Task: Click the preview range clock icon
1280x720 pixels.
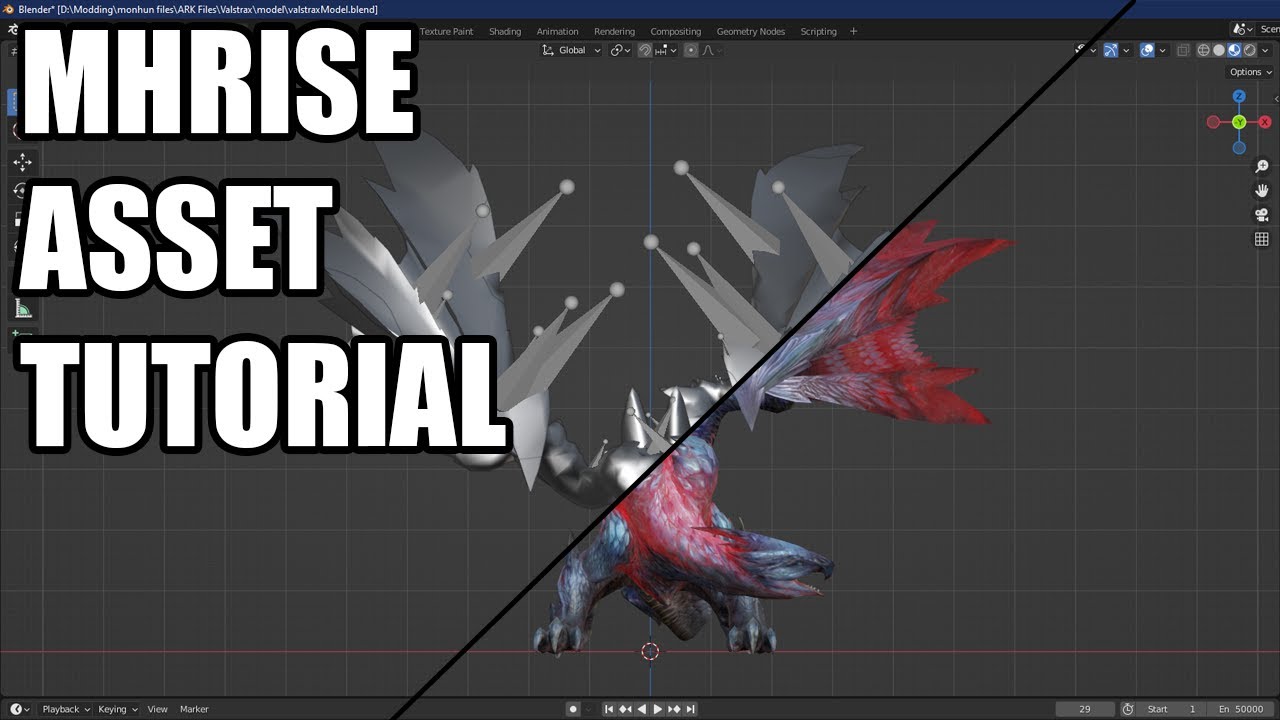Action: pyautogui.click(x=1129, y=709)
